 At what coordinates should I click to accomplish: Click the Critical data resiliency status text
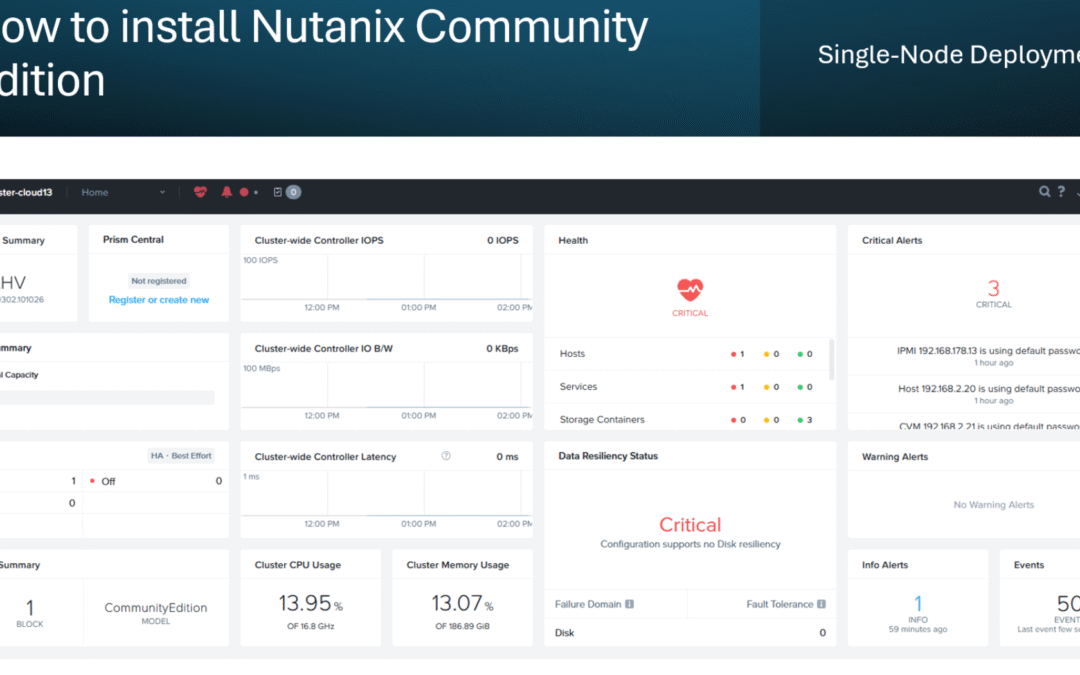click(x=689, y=525)
